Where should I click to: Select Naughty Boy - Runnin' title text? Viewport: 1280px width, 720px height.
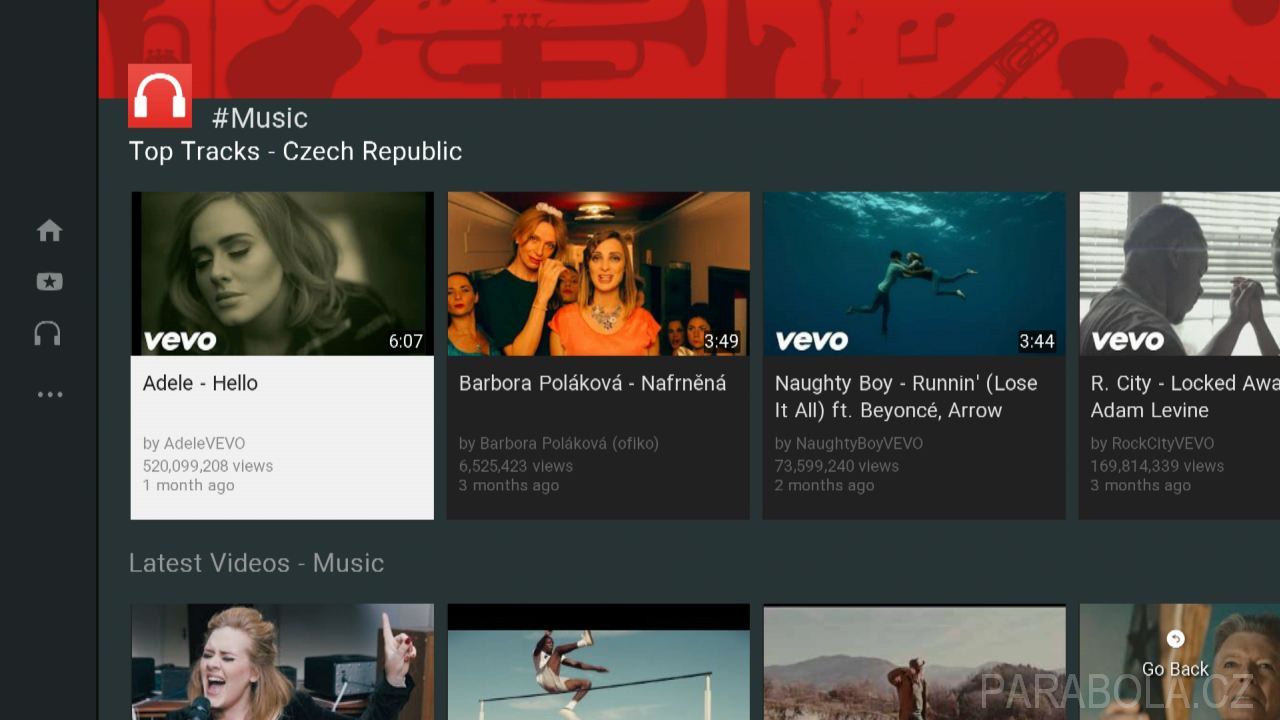(x=906, y=397)
